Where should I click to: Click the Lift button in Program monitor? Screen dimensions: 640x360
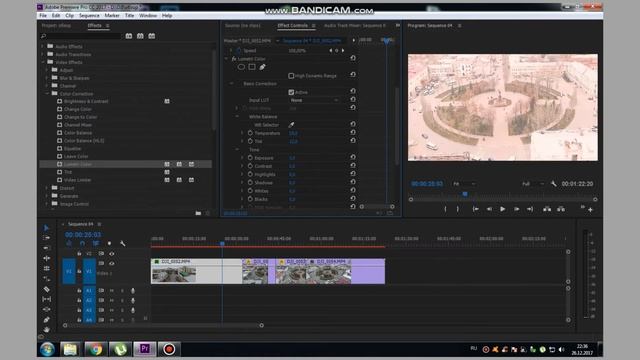pyautogui.click(x=547, y=209)
